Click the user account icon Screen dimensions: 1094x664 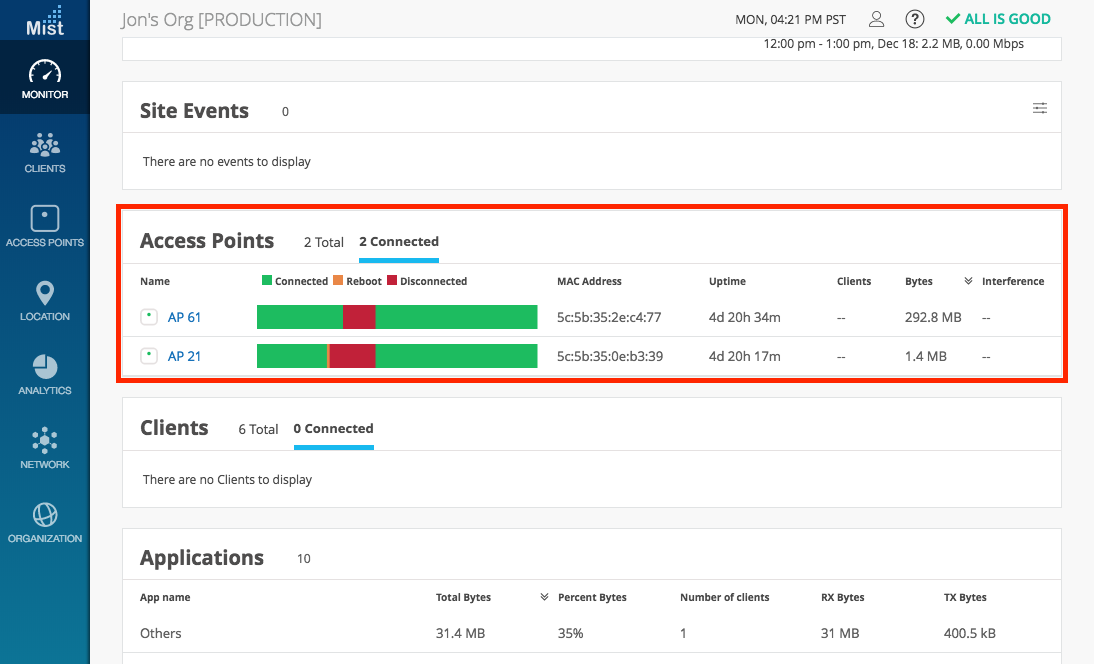pyautogui.click(x=876, y=19)
